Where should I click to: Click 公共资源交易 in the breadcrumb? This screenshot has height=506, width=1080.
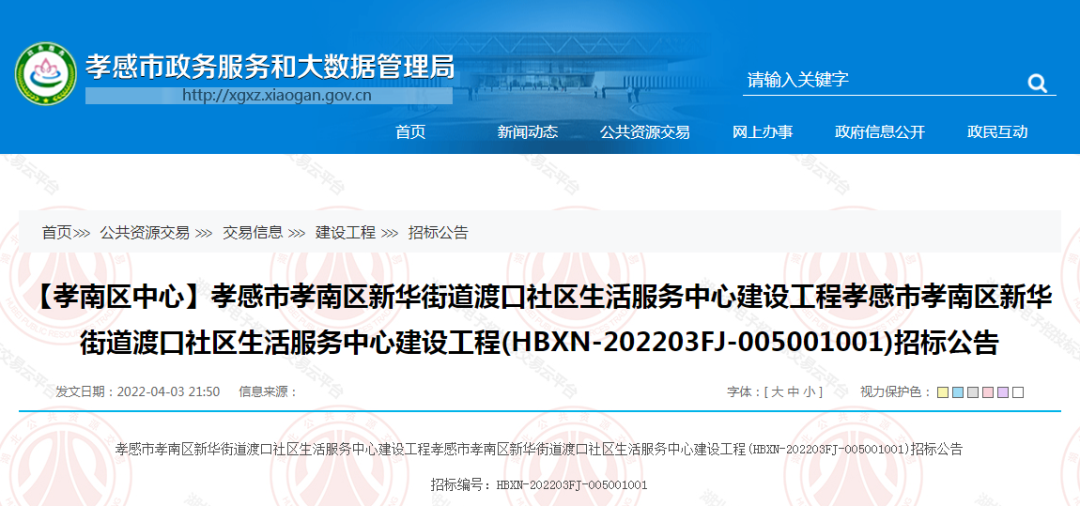[x=144, y=232]
